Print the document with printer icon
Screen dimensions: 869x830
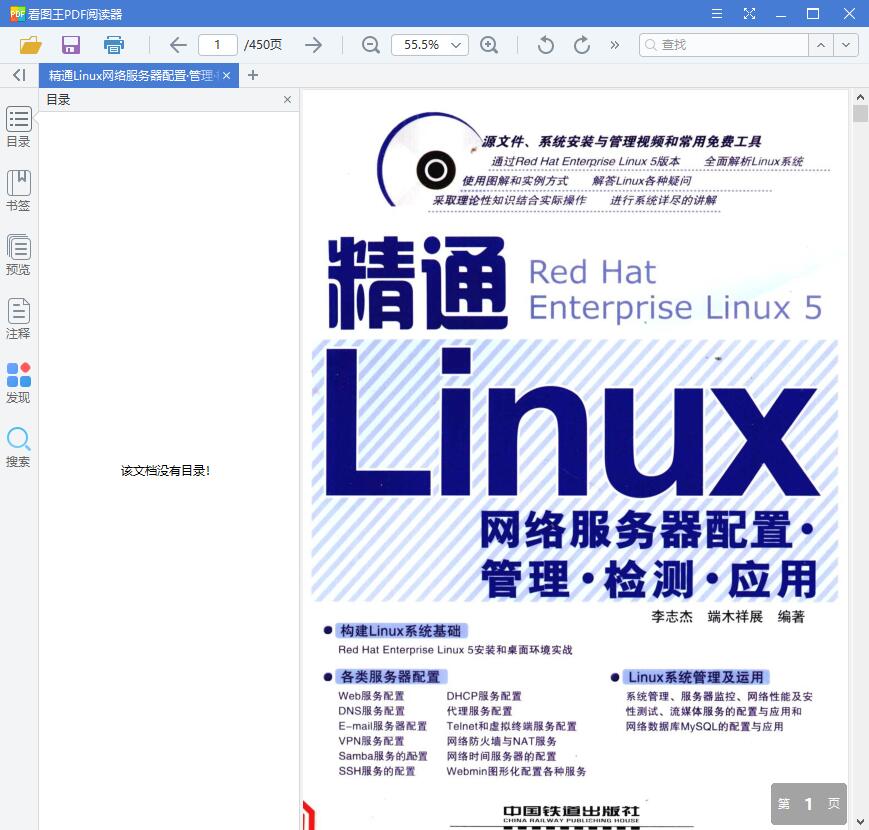[114, 45]
